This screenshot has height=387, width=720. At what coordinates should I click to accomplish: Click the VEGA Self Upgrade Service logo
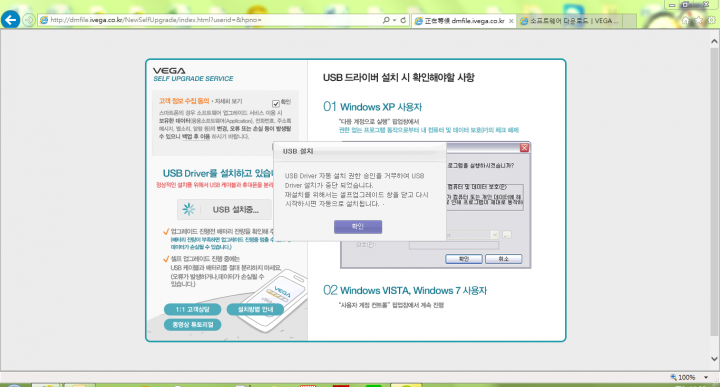(193, 74)
